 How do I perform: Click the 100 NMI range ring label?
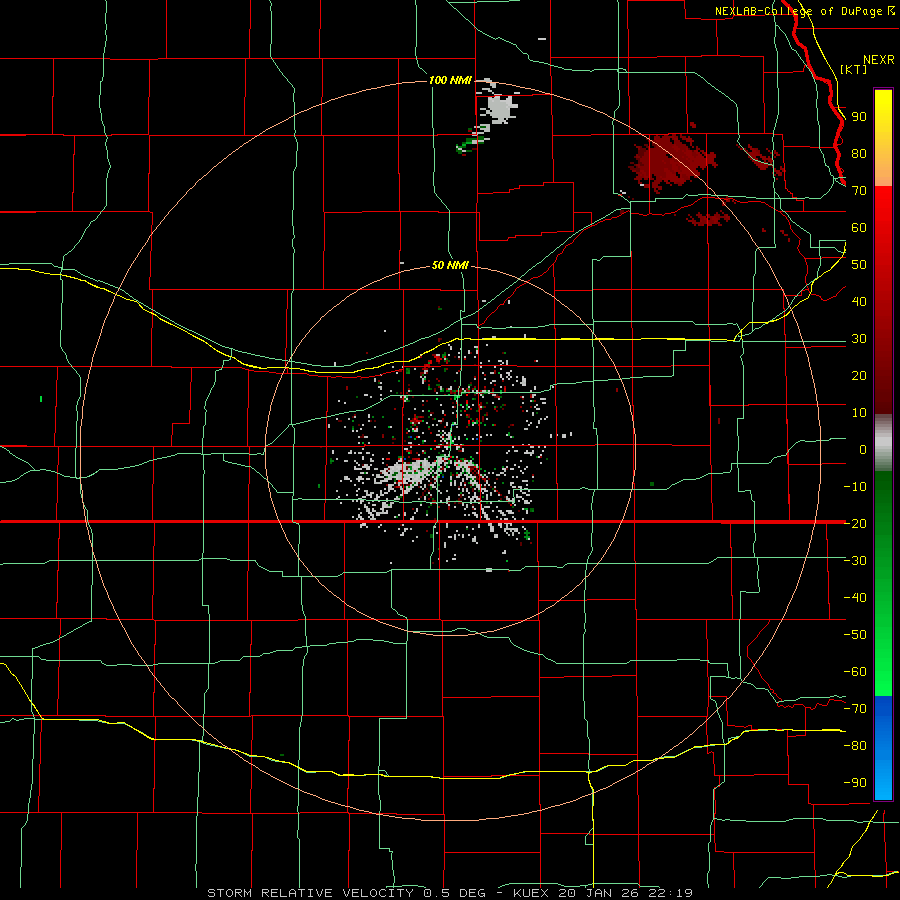(x=450, y=80)
